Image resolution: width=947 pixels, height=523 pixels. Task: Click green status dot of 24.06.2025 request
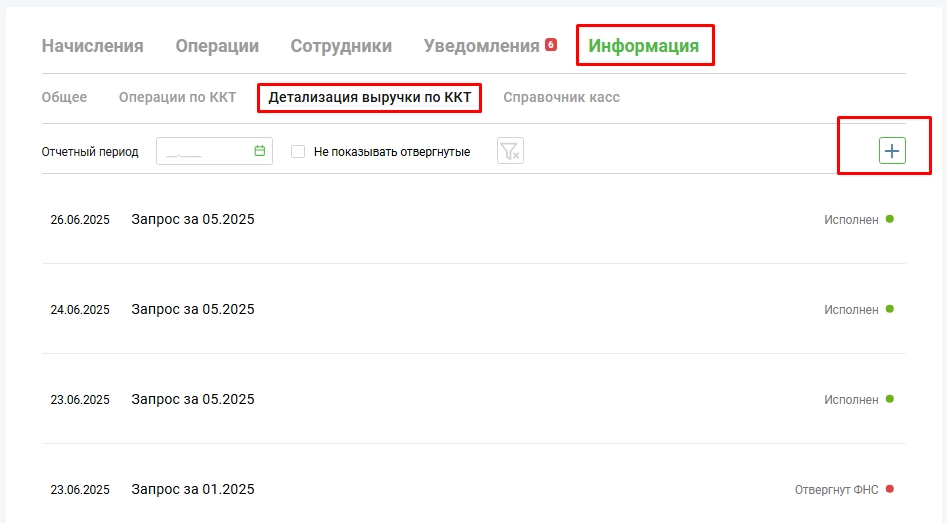pyautogui.click(x=890, y=309)
